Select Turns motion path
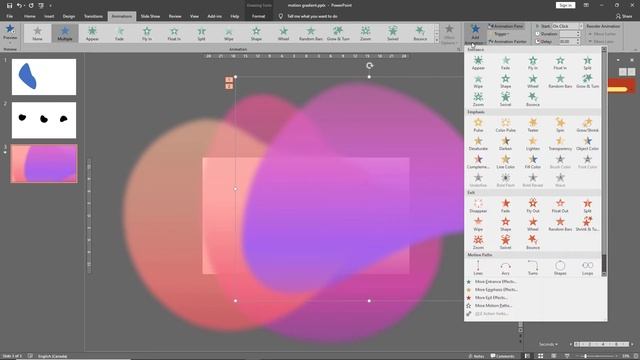Viewport: 640px width, 360px height. (533, 268)
